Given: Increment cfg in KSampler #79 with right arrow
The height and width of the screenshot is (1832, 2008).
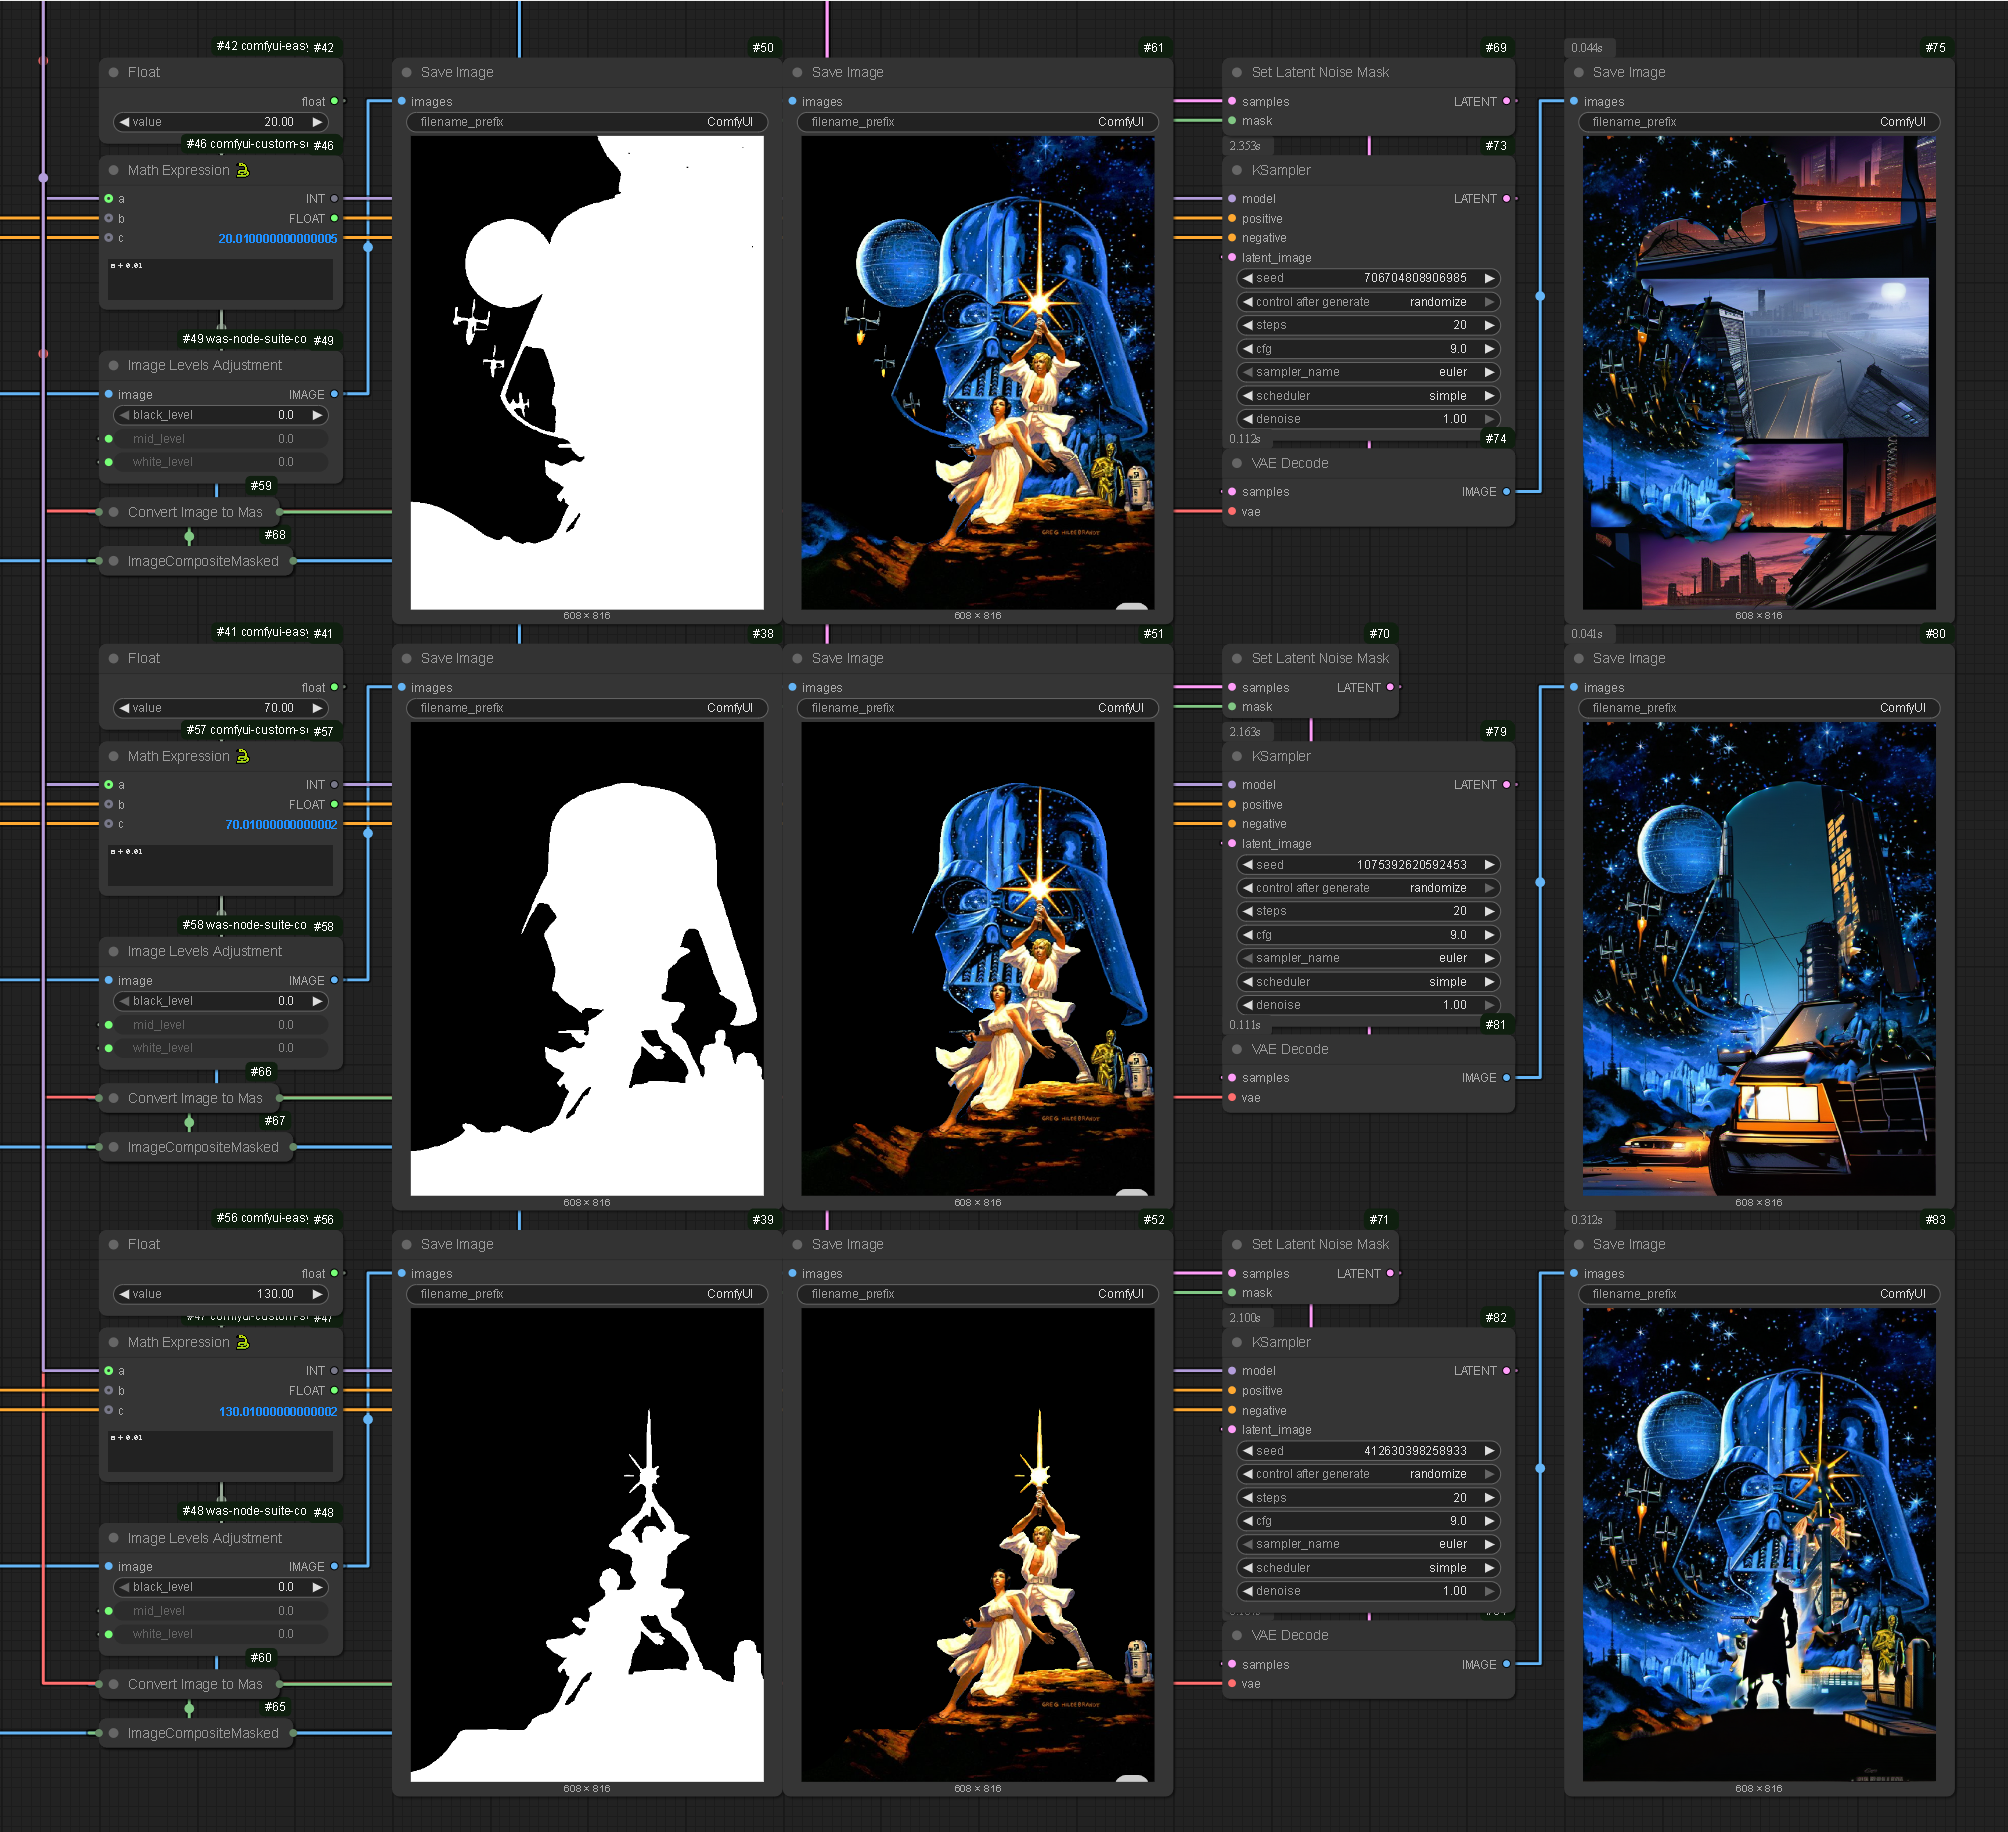Looking at the screenshot, I should tap(1489, 935).
